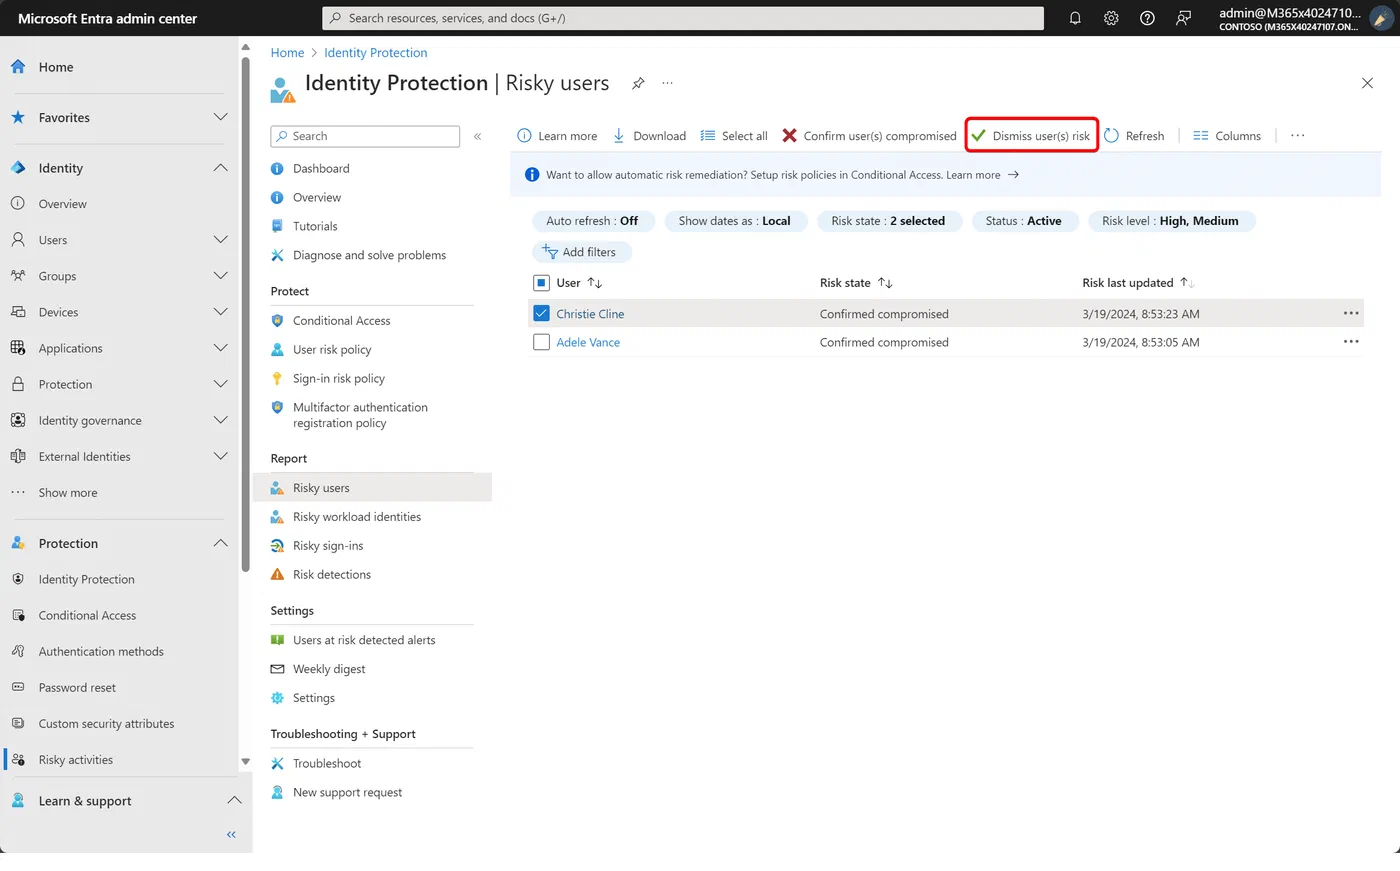
Task: Collapse the Identity nav section
Action: 221,168
